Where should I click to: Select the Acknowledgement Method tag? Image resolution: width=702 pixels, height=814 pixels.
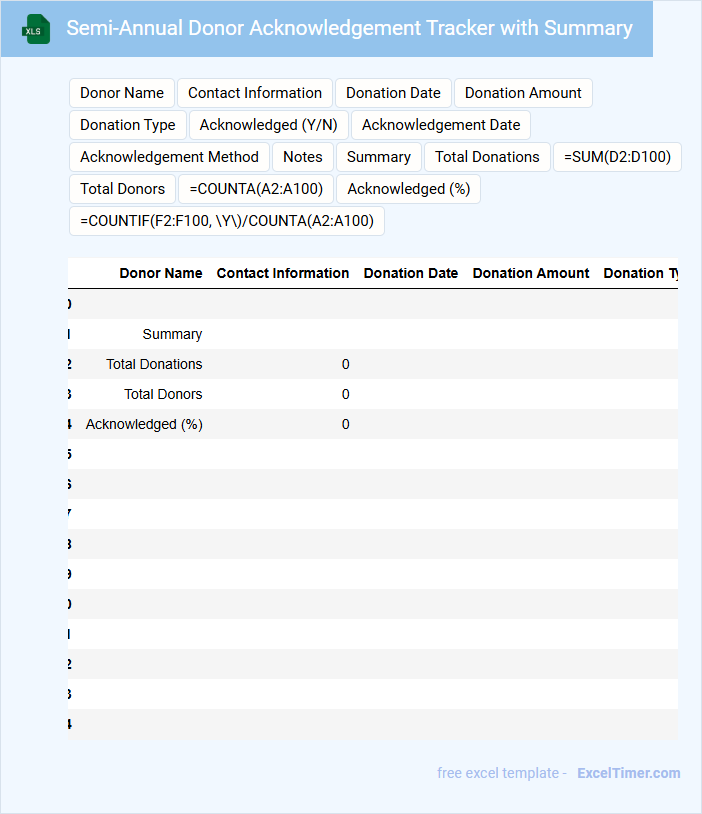click(169, 157)
